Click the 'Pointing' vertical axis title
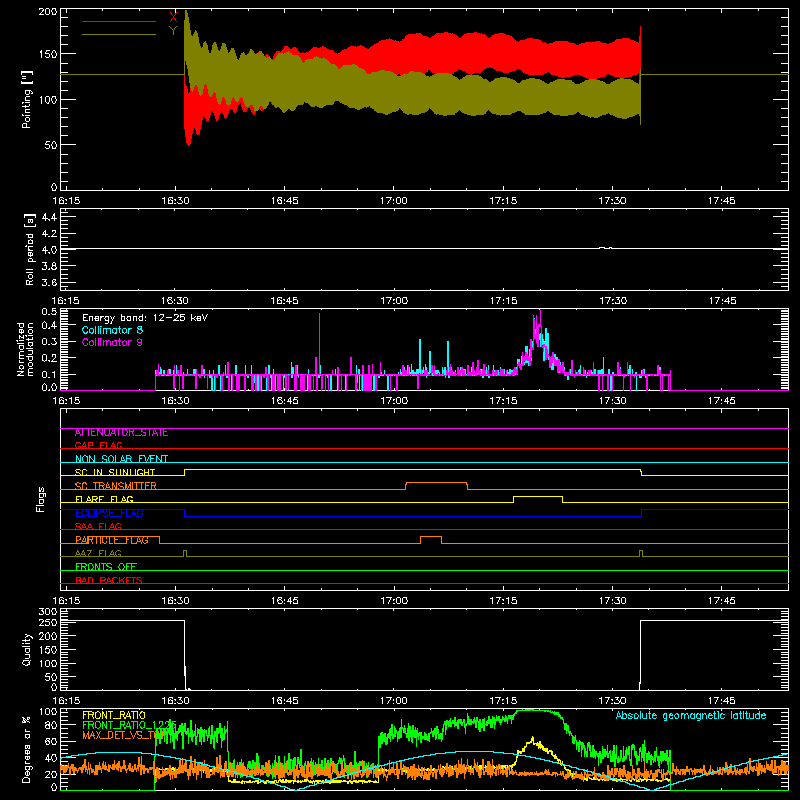The image size is (800, 800). [x=26, y=99]
